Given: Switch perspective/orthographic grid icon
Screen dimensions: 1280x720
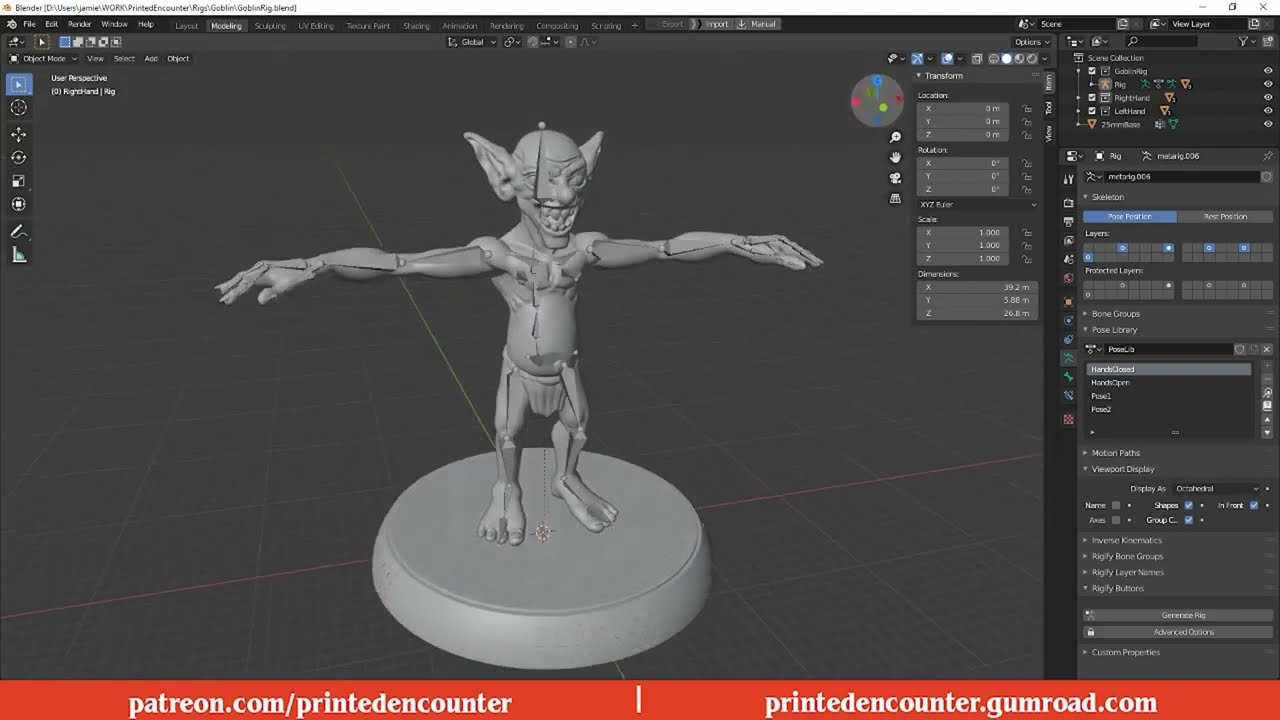Looking at the screenshot, I should 895,198.
